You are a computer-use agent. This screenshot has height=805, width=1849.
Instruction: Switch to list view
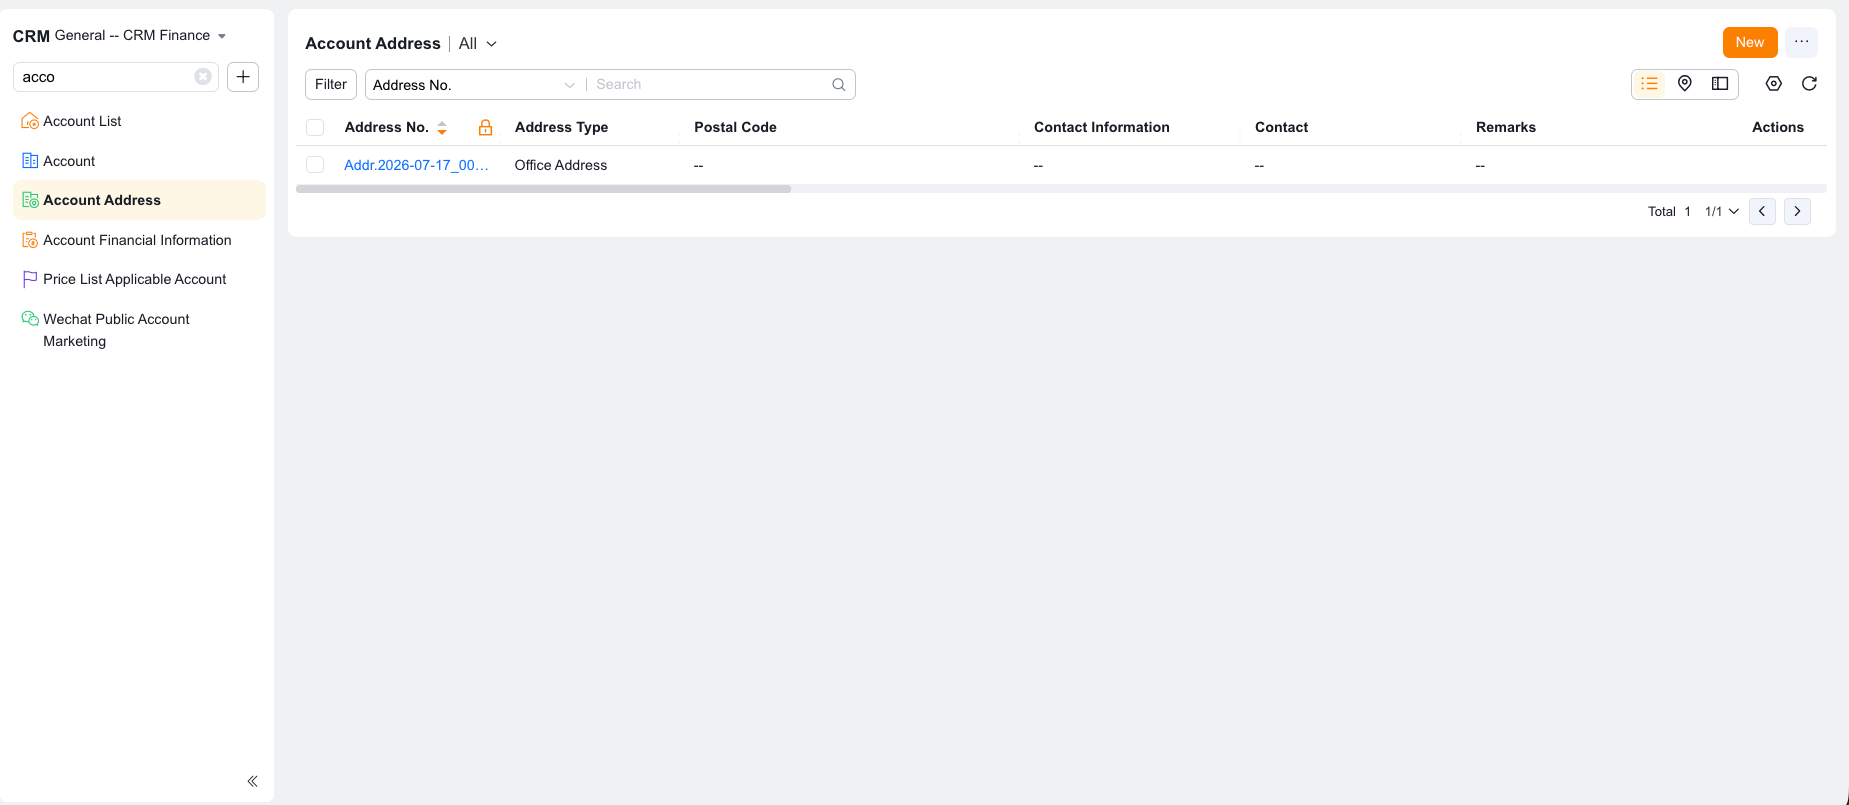(1650, 84)
